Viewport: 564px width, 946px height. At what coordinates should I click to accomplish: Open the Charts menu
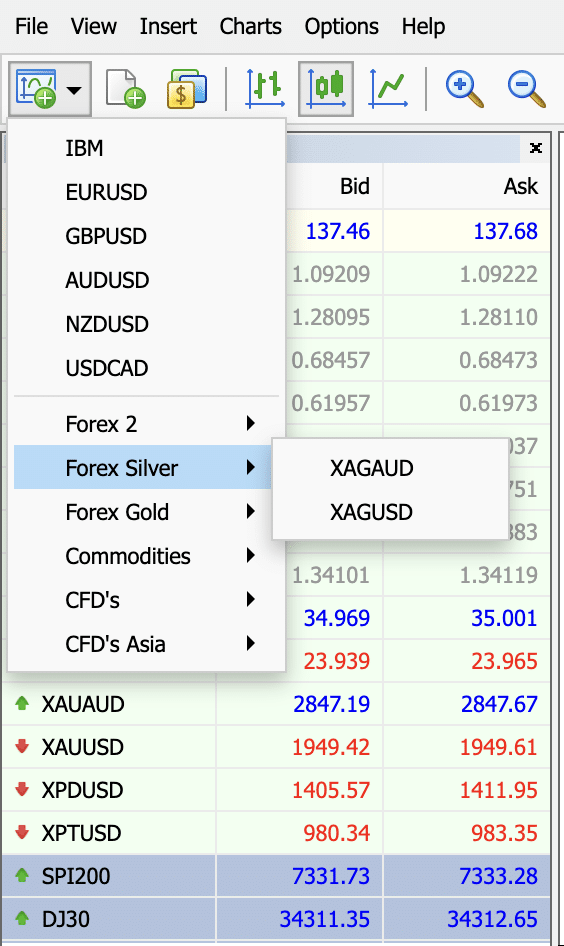click(x=250, y=27)
